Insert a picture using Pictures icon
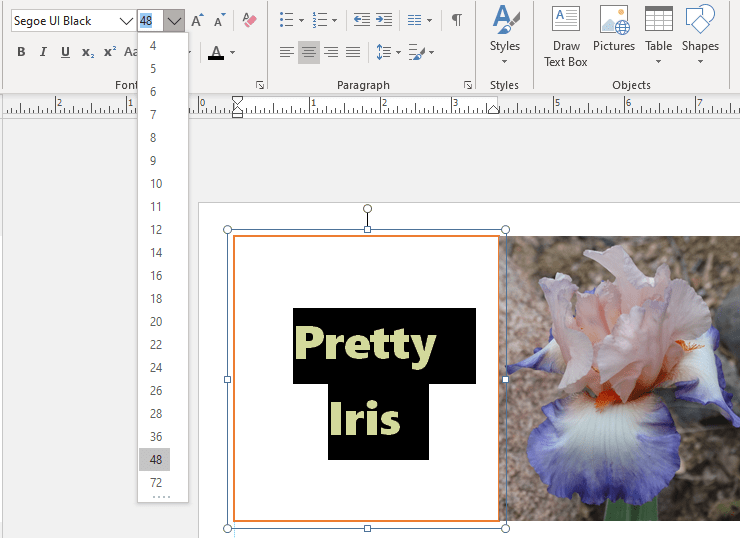The image size is (740, 538). coord(614,30)
